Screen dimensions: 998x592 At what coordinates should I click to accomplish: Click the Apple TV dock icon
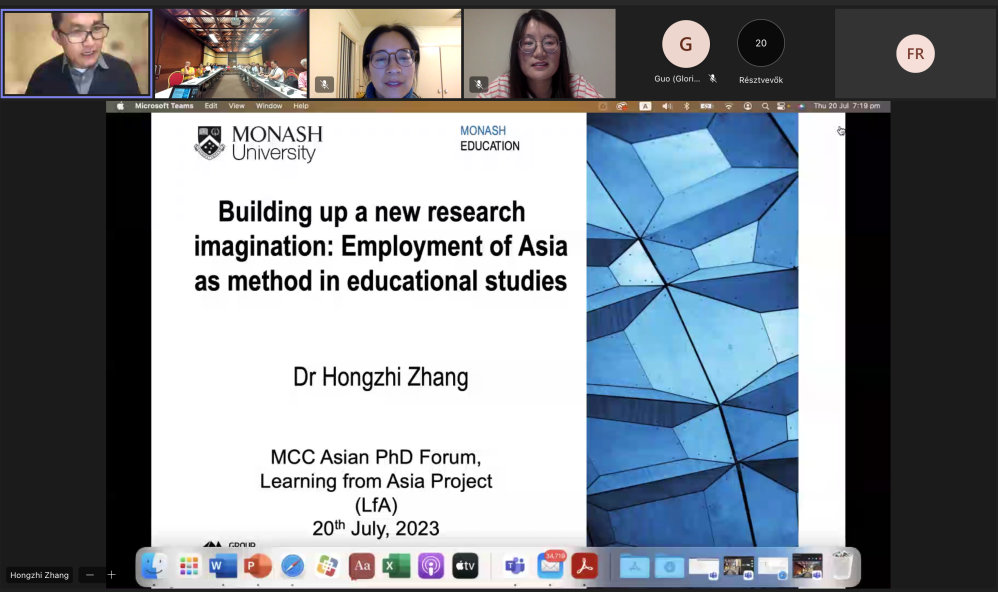pyautogui.click(x=465, y=567)
